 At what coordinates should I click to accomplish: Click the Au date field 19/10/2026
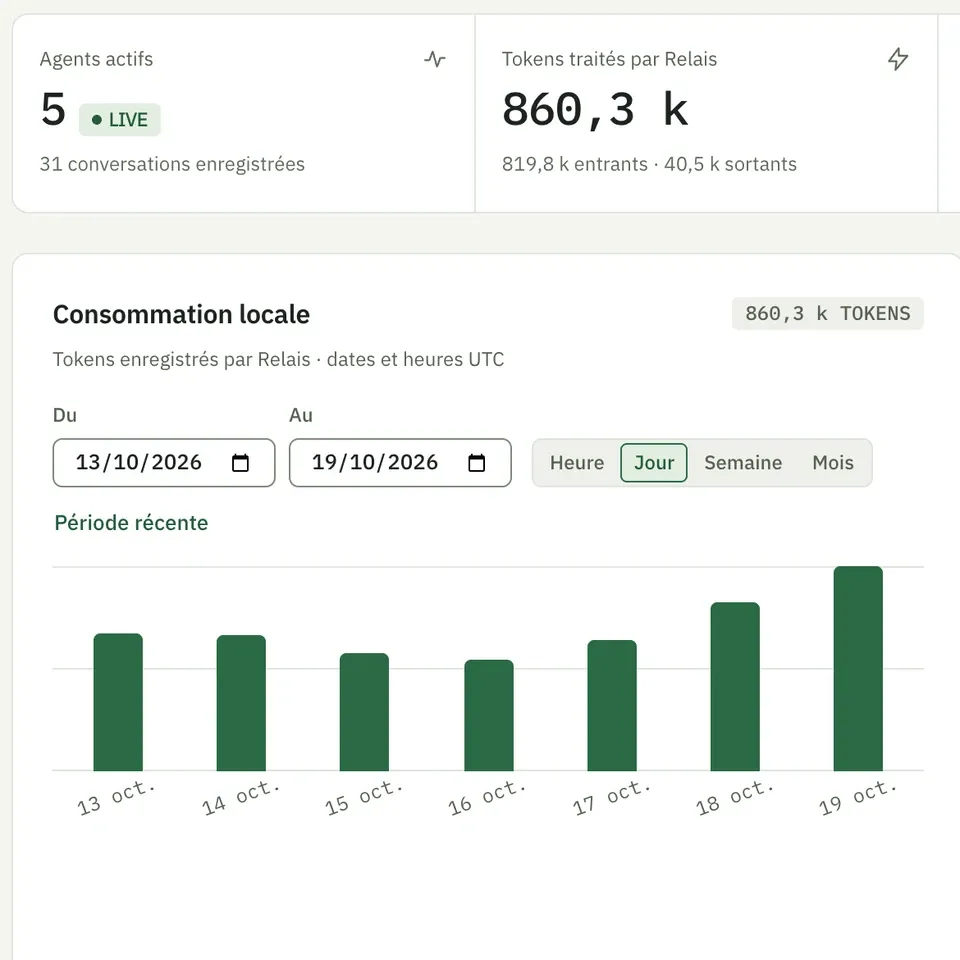tap(400, 463)
